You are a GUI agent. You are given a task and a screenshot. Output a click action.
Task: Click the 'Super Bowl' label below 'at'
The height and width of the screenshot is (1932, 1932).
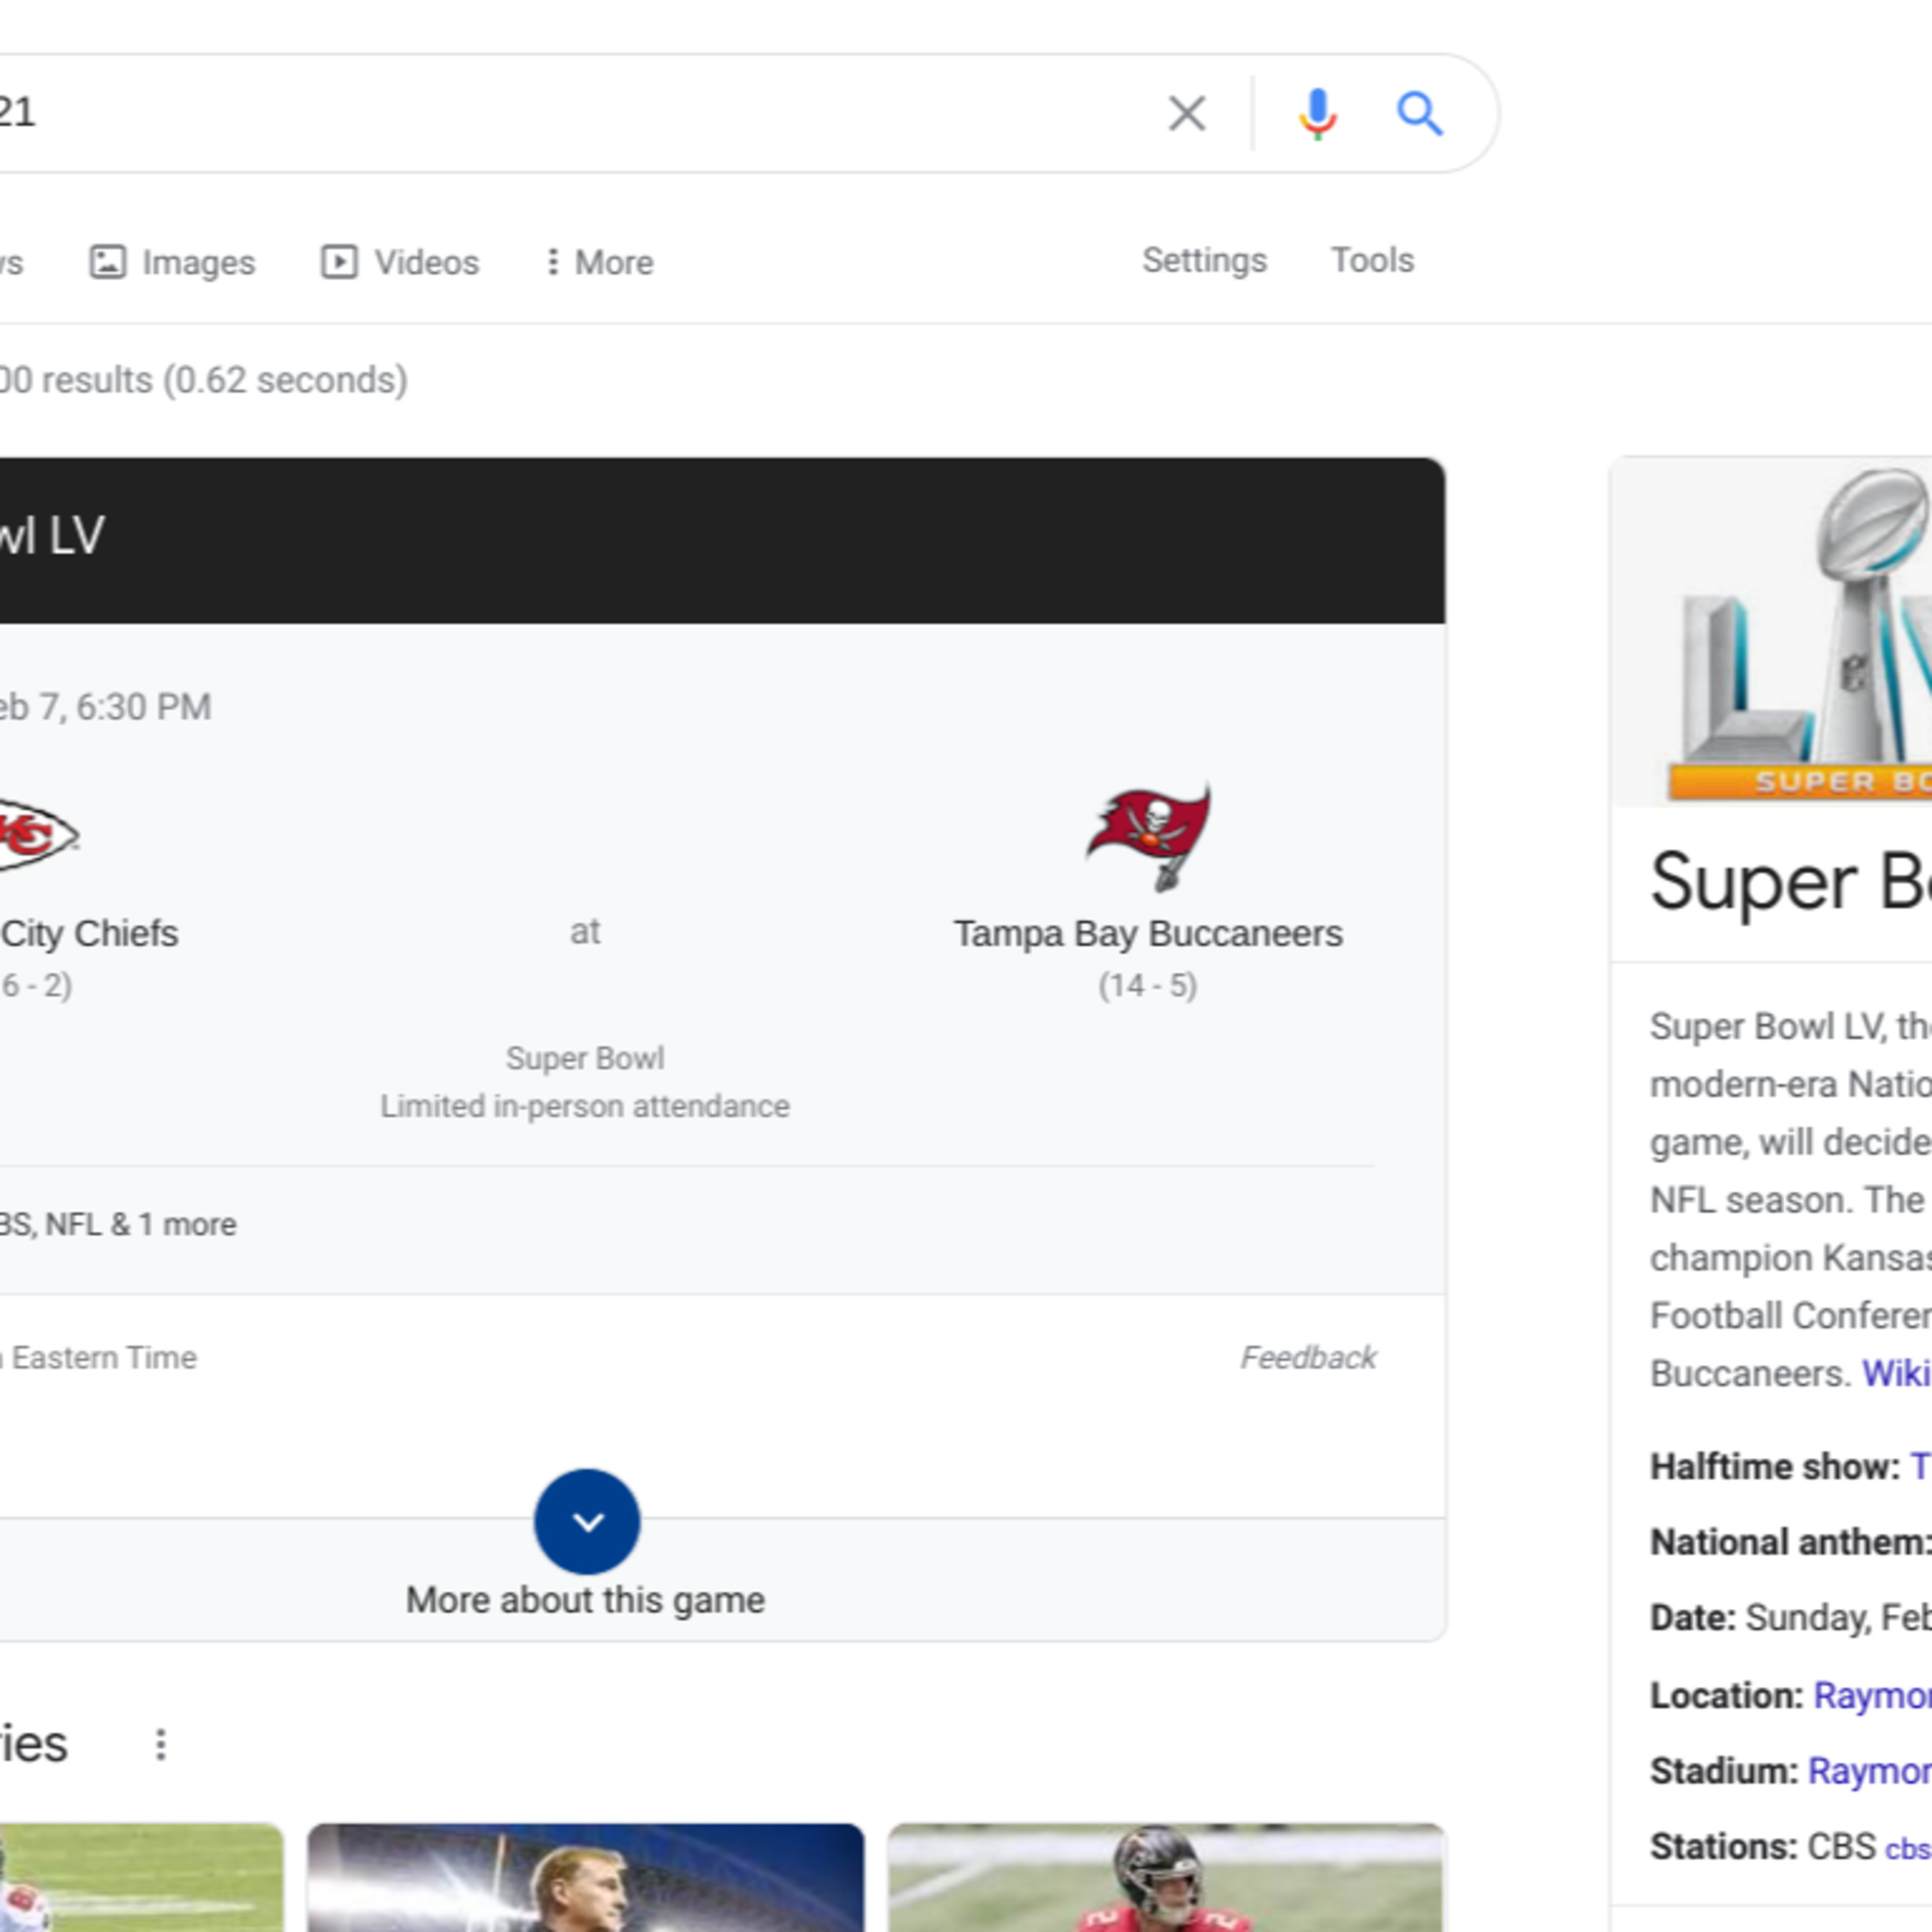(585, 1058)
